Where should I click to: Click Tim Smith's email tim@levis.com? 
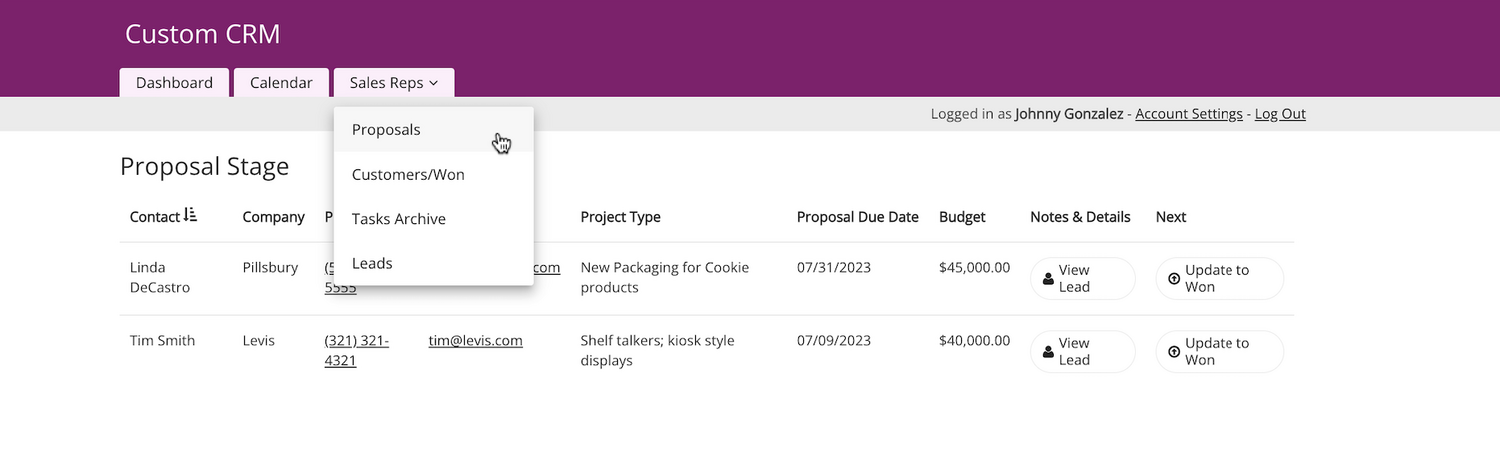[475, 341]
